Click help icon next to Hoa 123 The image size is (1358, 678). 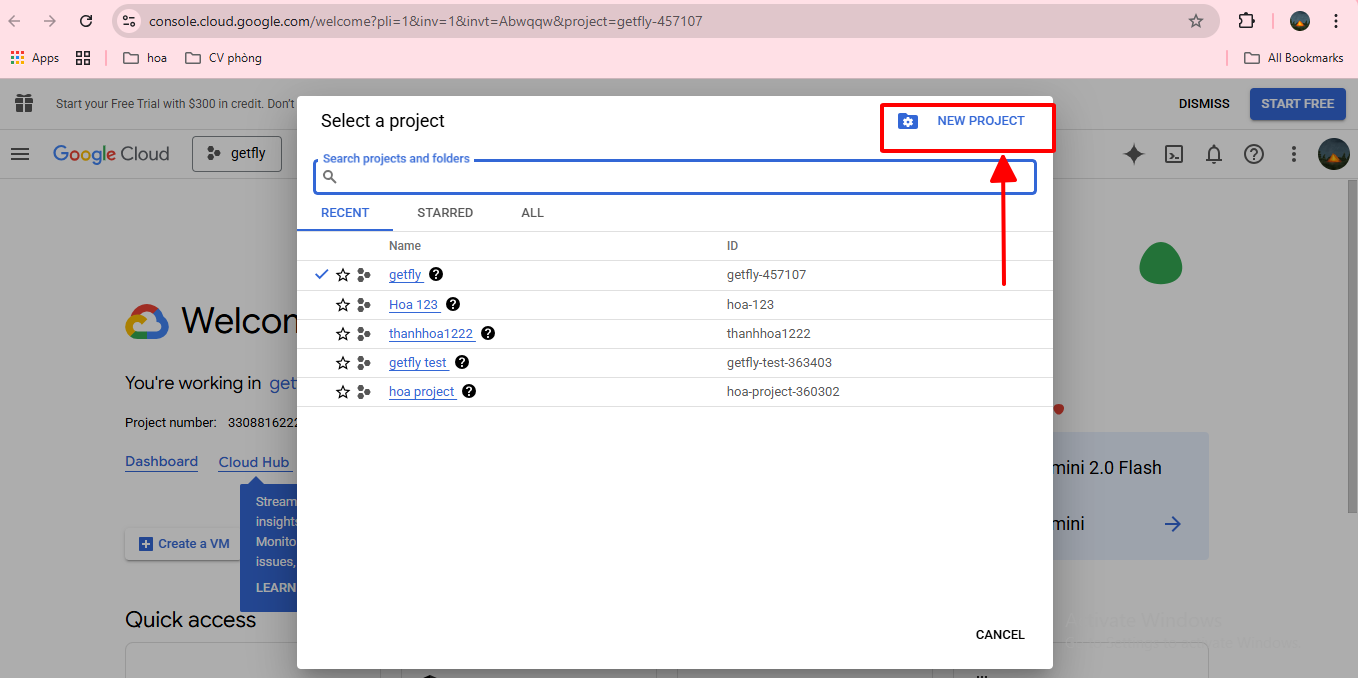(453, 304)
